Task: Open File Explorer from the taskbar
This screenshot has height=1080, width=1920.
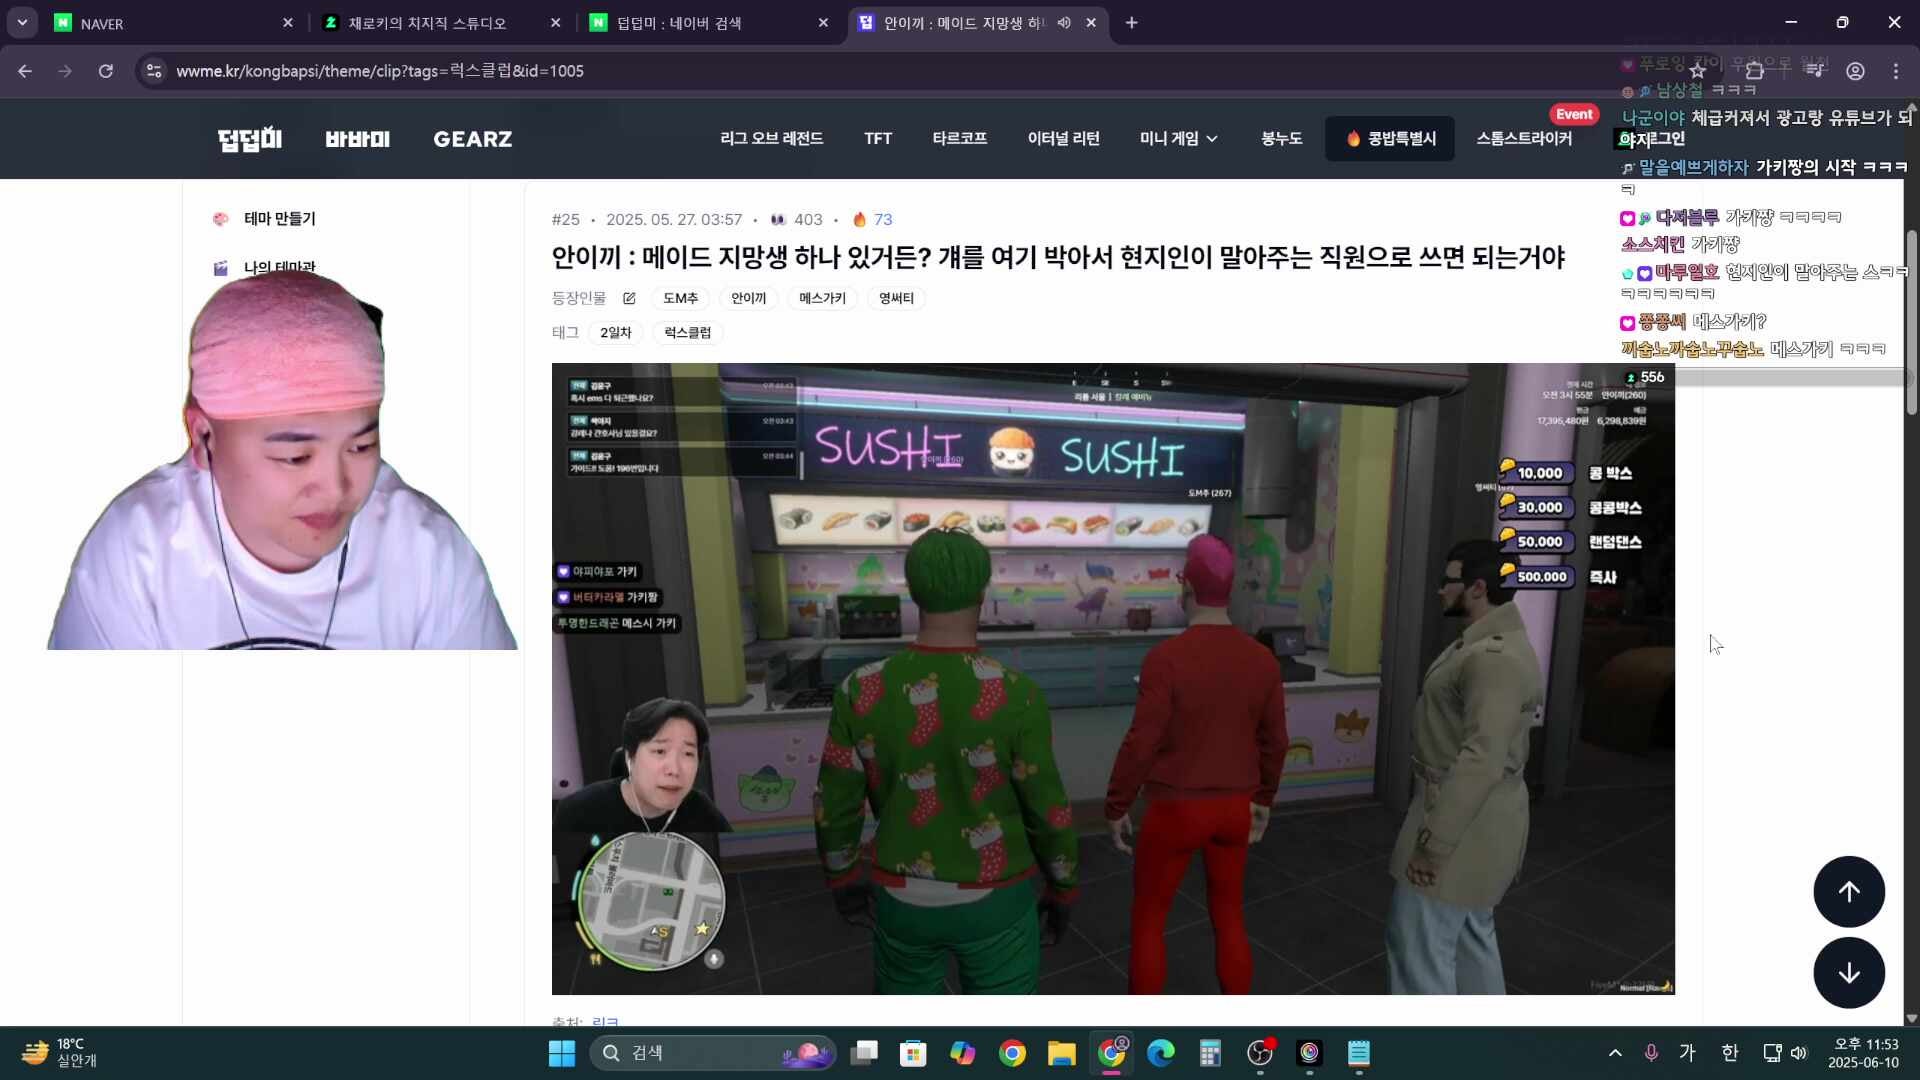Action: pos(1061,1053)
